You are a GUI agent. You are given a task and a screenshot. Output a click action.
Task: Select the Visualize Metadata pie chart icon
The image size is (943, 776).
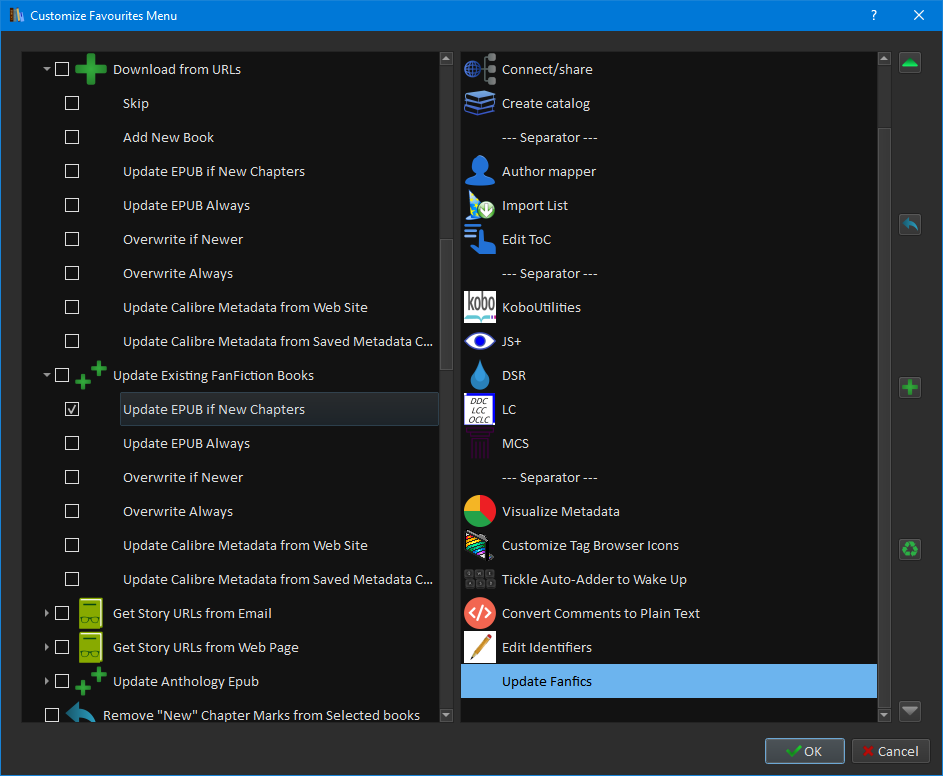(x=480, y=511)
